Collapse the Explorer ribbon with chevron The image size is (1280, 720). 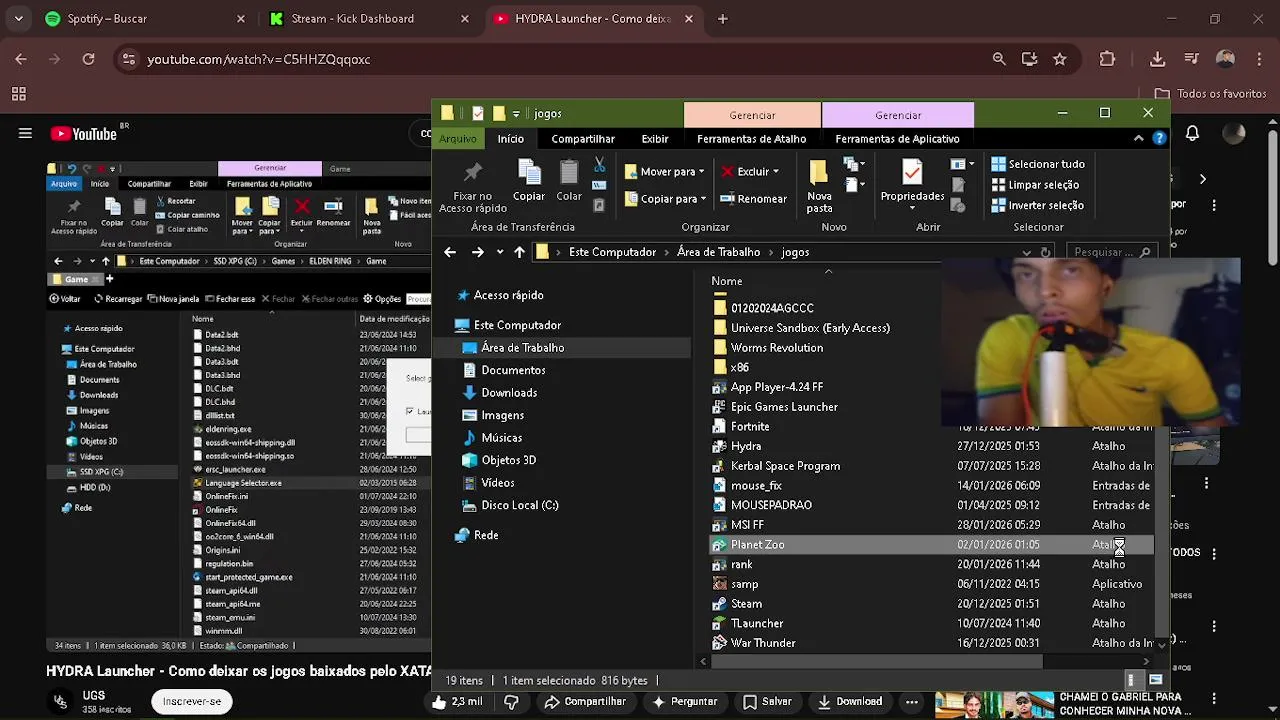point(1138,139)
